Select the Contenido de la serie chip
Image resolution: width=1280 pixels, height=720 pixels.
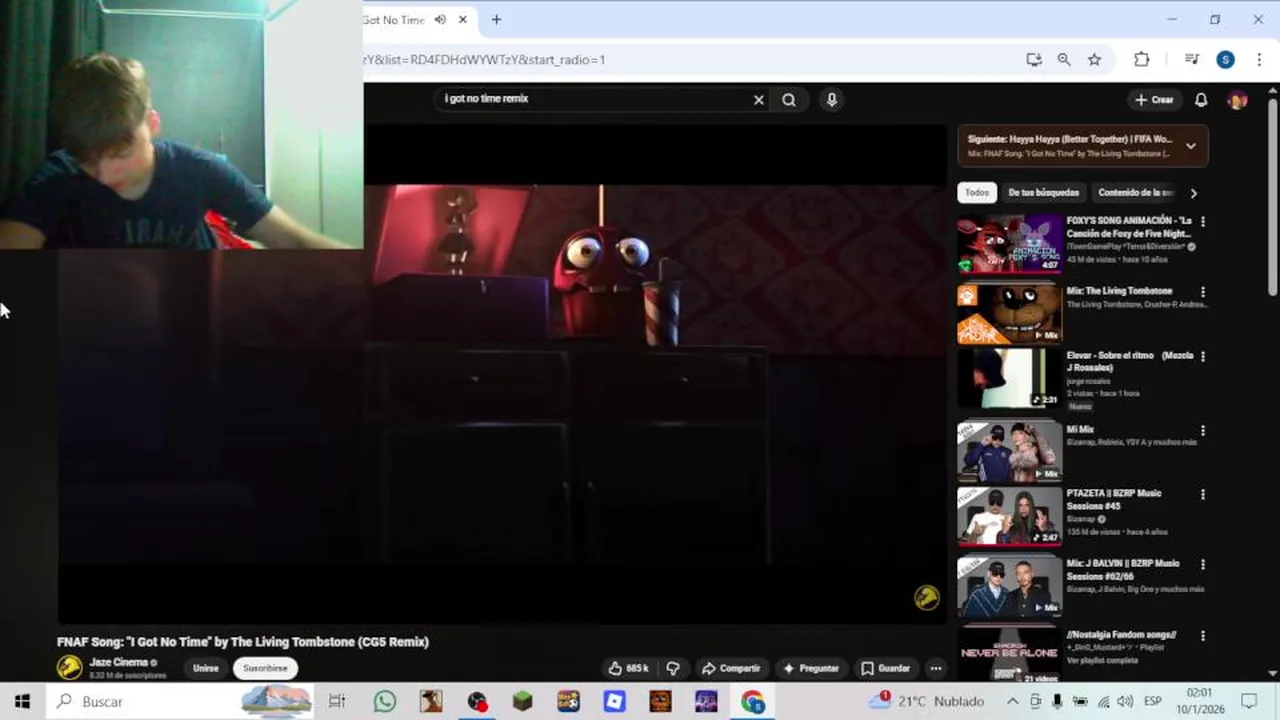point(1134,192)
